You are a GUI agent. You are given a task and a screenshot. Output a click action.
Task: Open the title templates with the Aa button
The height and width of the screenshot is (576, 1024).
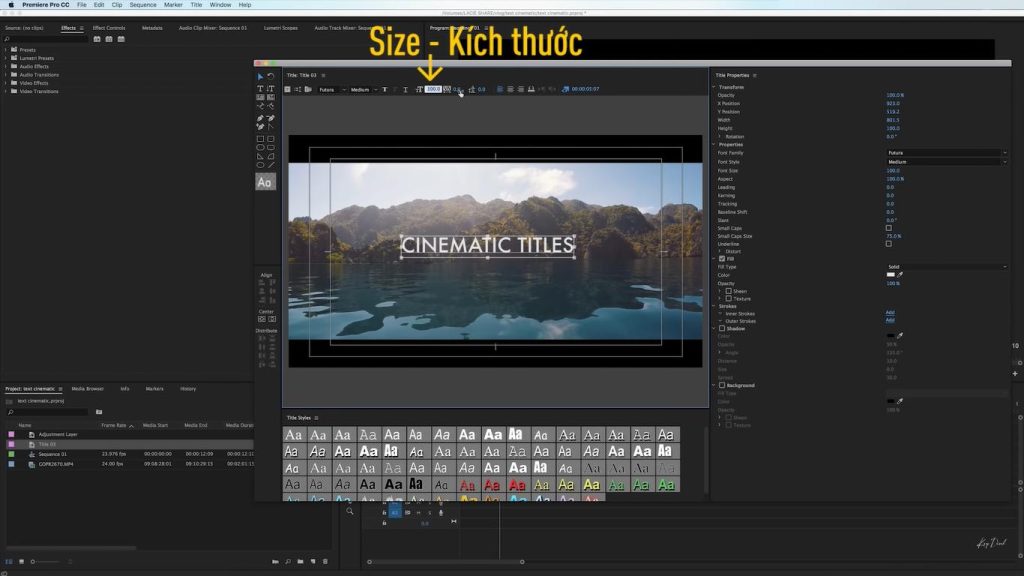coord(264,182)
